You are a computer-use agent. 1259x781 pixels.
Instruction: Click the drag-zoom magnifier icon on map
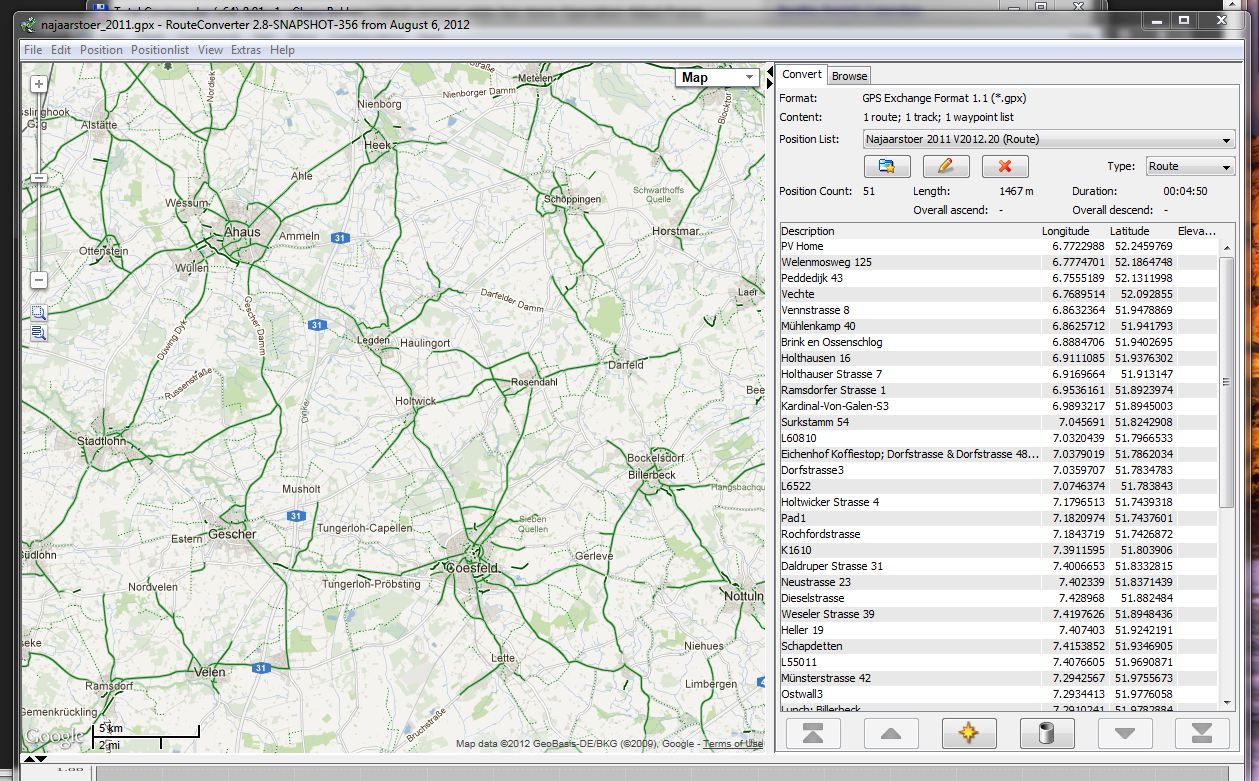click(38, 313)
